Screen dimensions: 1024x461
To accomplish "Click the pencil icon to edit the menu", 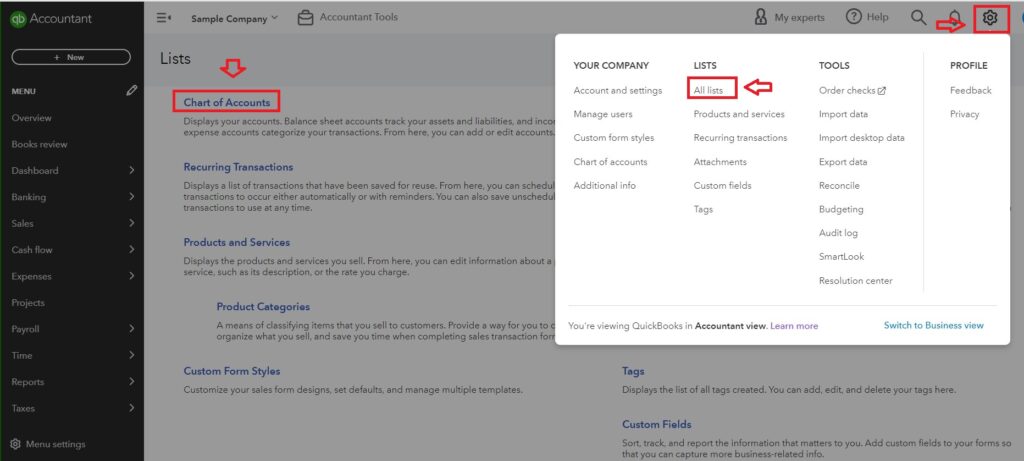I will click(x=132, y=91).
